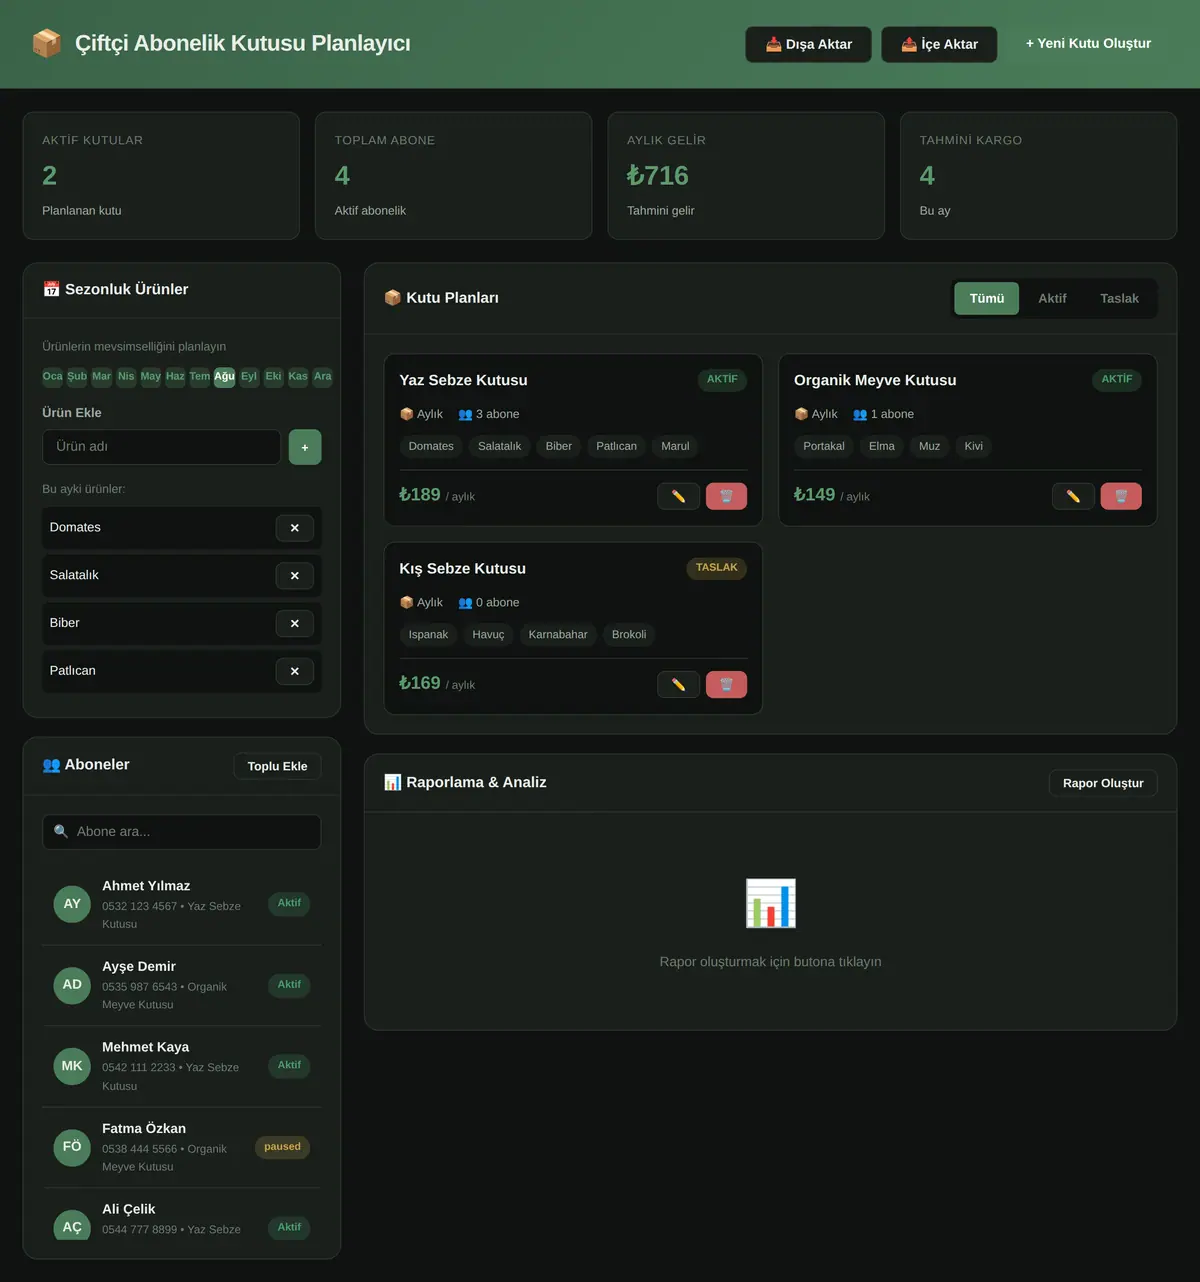This screenshot has width=1200, height=1282.
Task: Select the Ara month chip
Action: (x=322, y=377)
